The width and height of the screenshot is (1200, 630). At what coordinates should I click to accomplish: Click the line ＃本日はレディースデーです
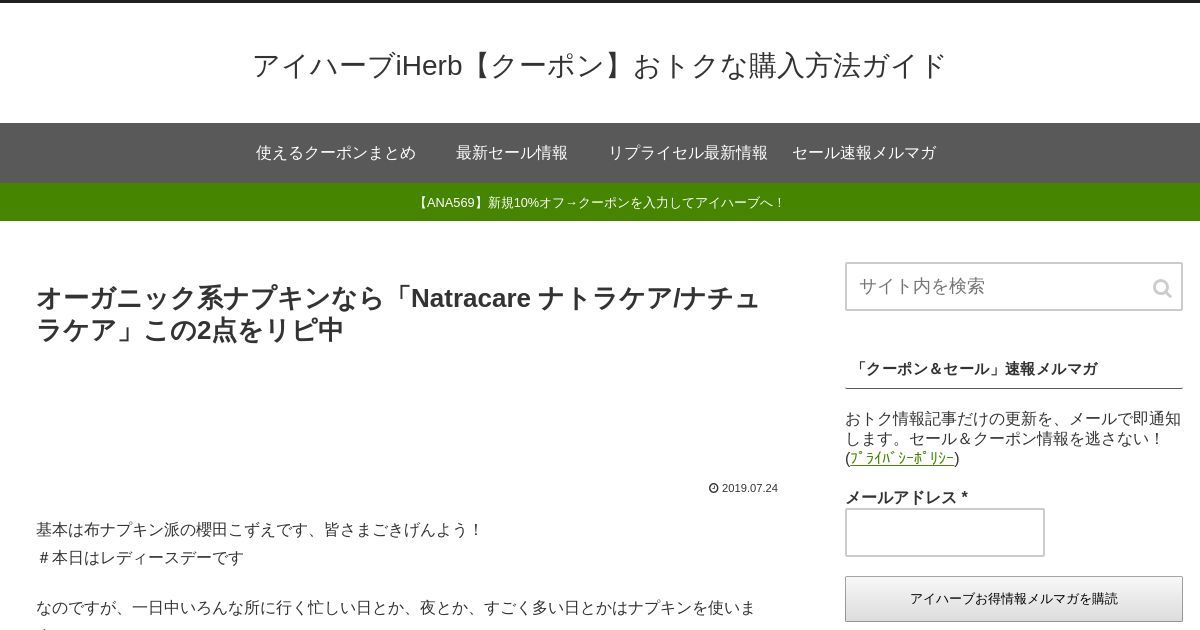tap(140, 557)
